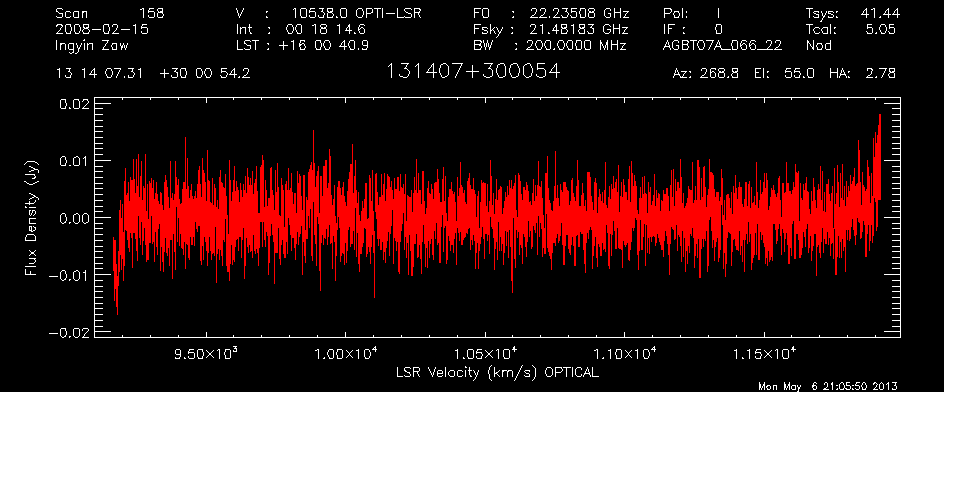The height and width of the screenshot is (490, 962).
Task: Click project code AGBT07A_066_22
Action: pos(722,45)
